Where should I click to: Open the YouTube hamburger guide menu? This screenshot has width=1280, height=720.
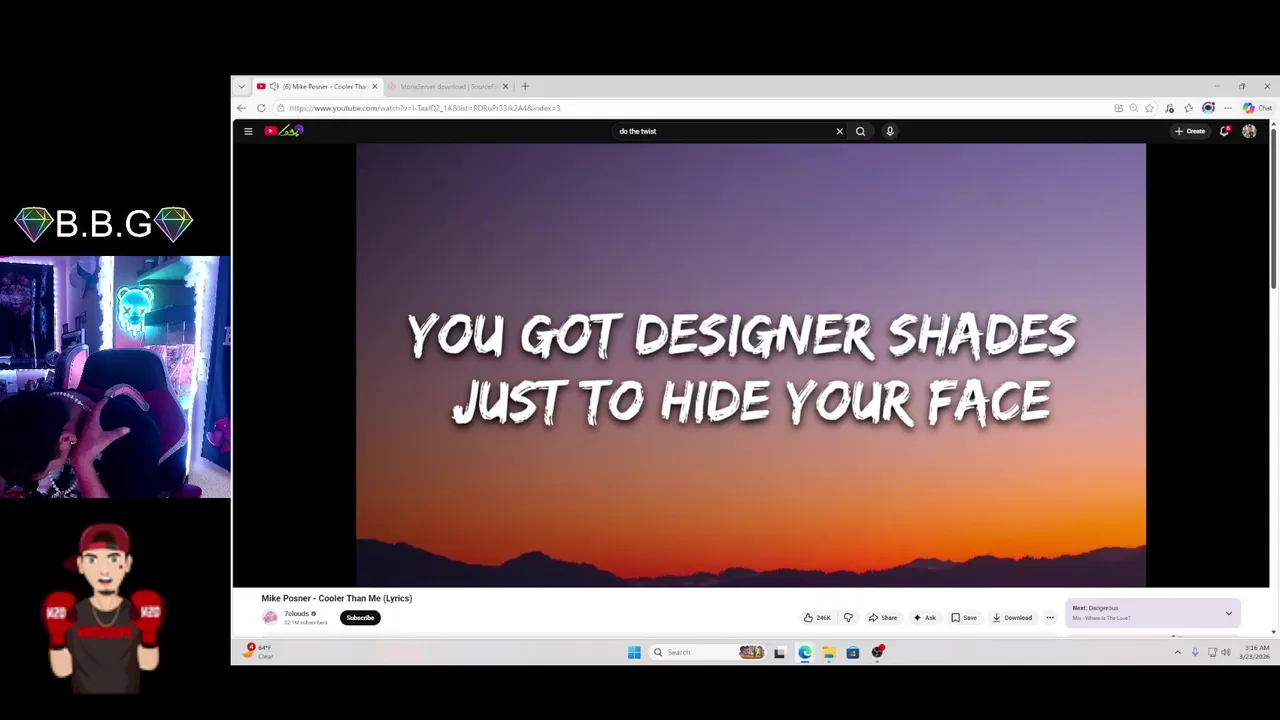coord(248,131)
